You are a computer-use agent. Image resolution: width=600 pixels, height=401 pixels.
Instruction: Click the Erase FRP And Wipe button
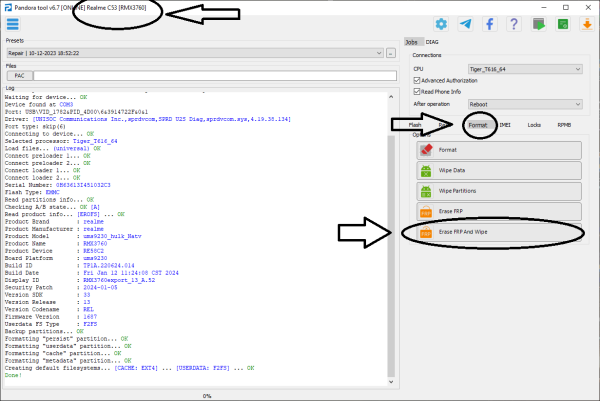499,232
